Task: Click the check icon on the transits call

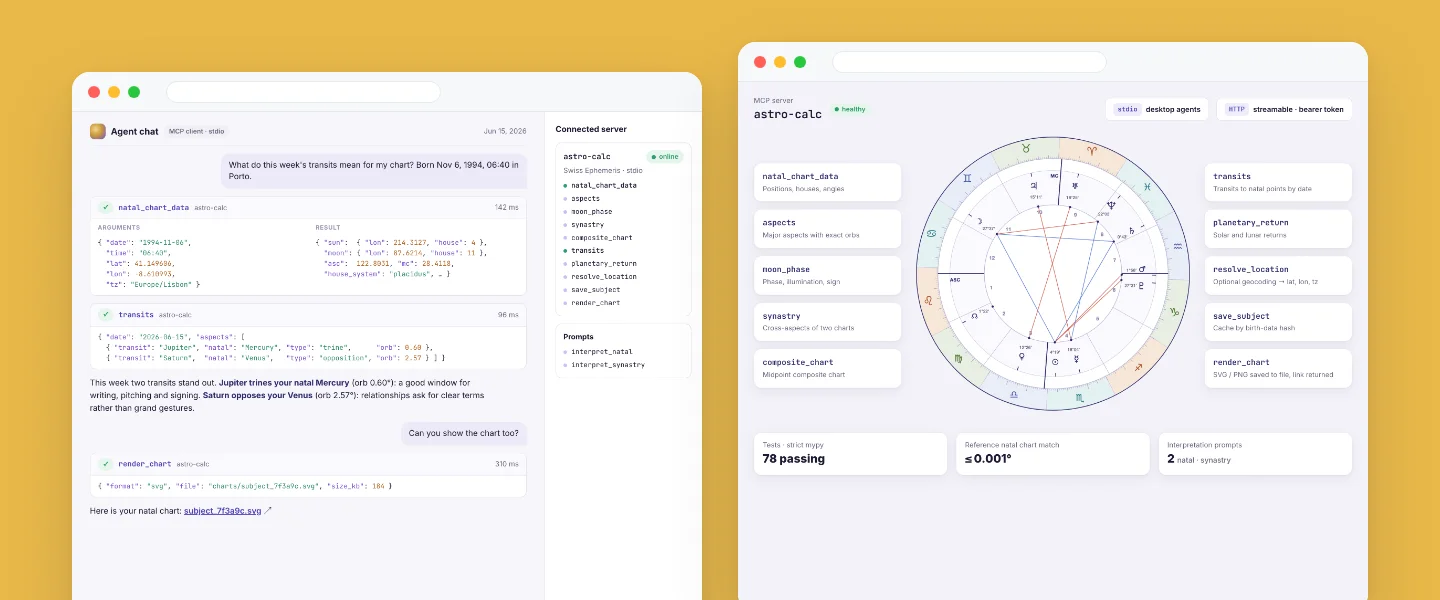Action: pyautogui.click(x=106, y=314)
